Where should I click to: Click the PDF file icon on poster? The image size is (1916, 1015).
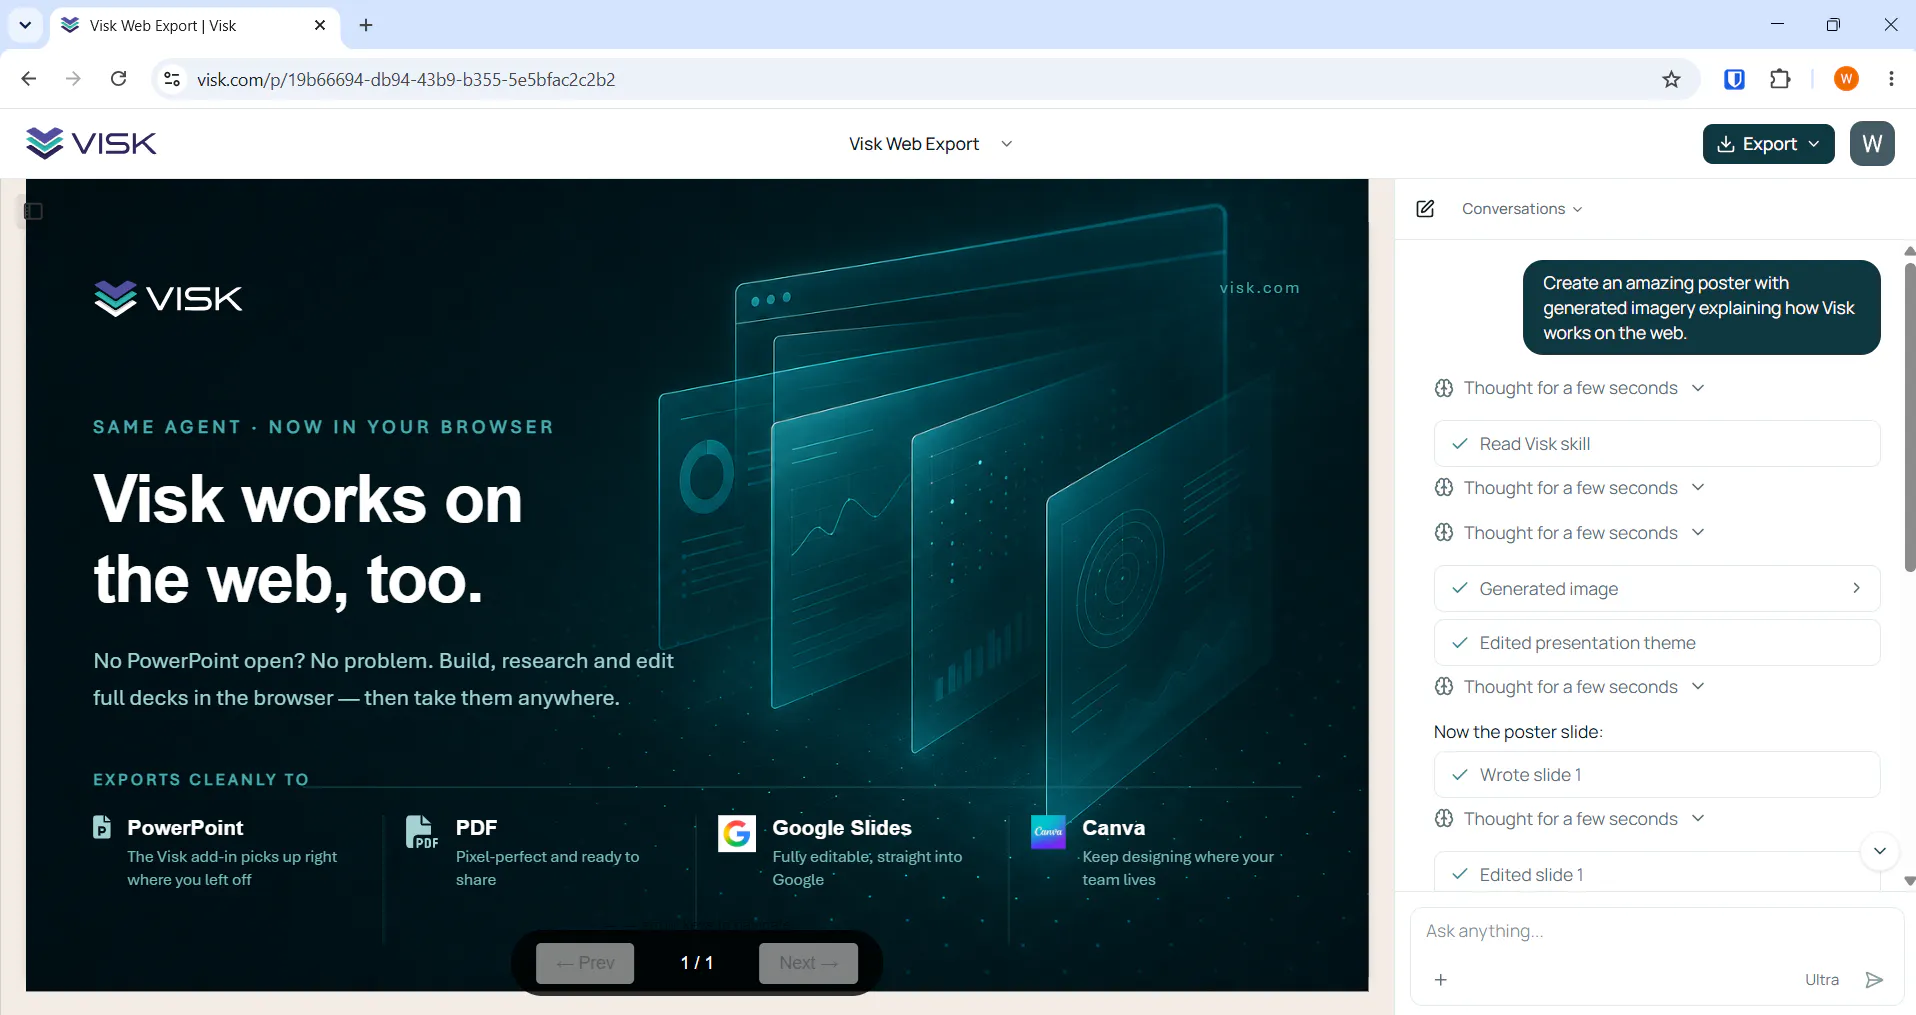[x=421, y=832]
